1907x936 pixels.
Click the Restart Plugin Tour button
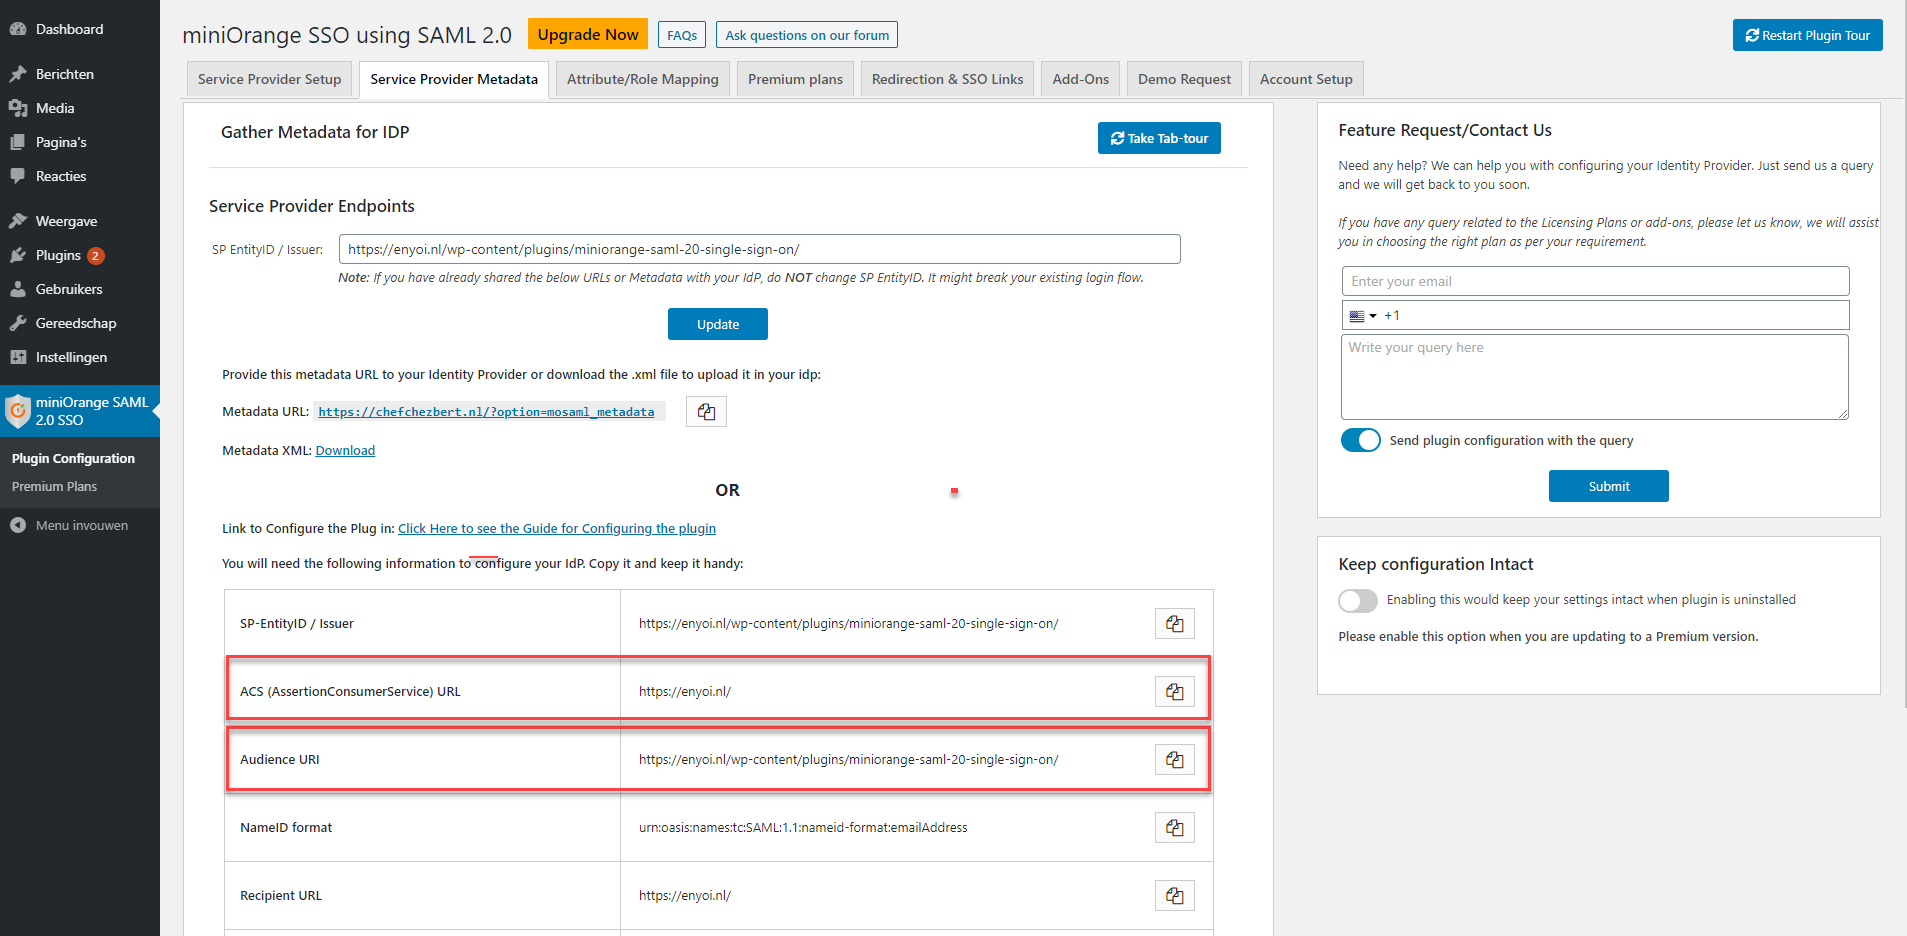(x=1807, y=35)
